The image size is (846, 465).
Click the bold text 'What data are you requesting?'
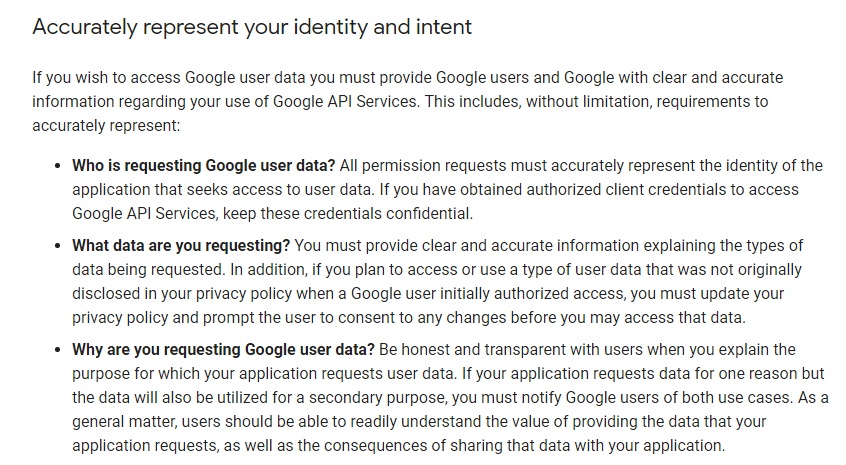tap(181, 245)
